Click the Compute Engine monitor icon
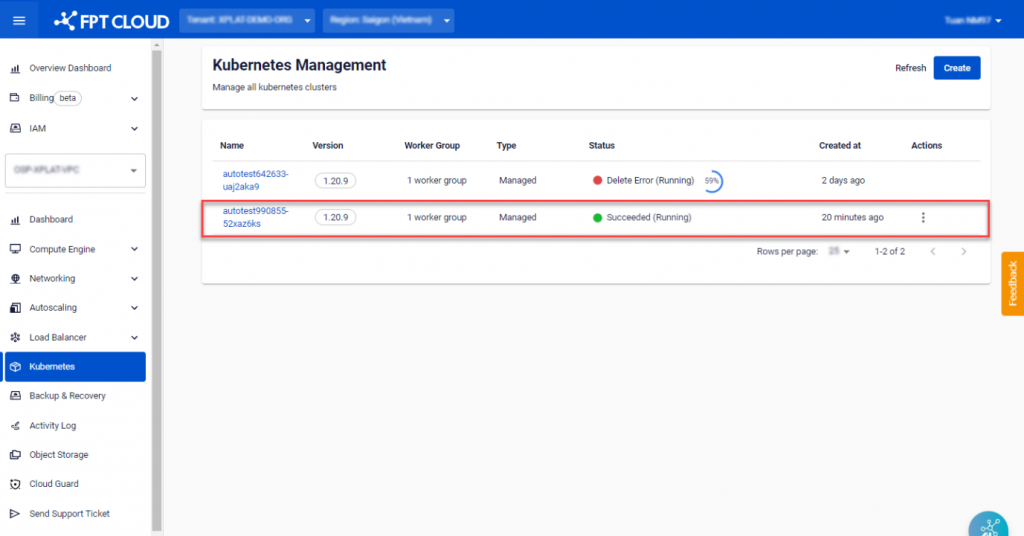1024x536 pixels. pos(15,249)
